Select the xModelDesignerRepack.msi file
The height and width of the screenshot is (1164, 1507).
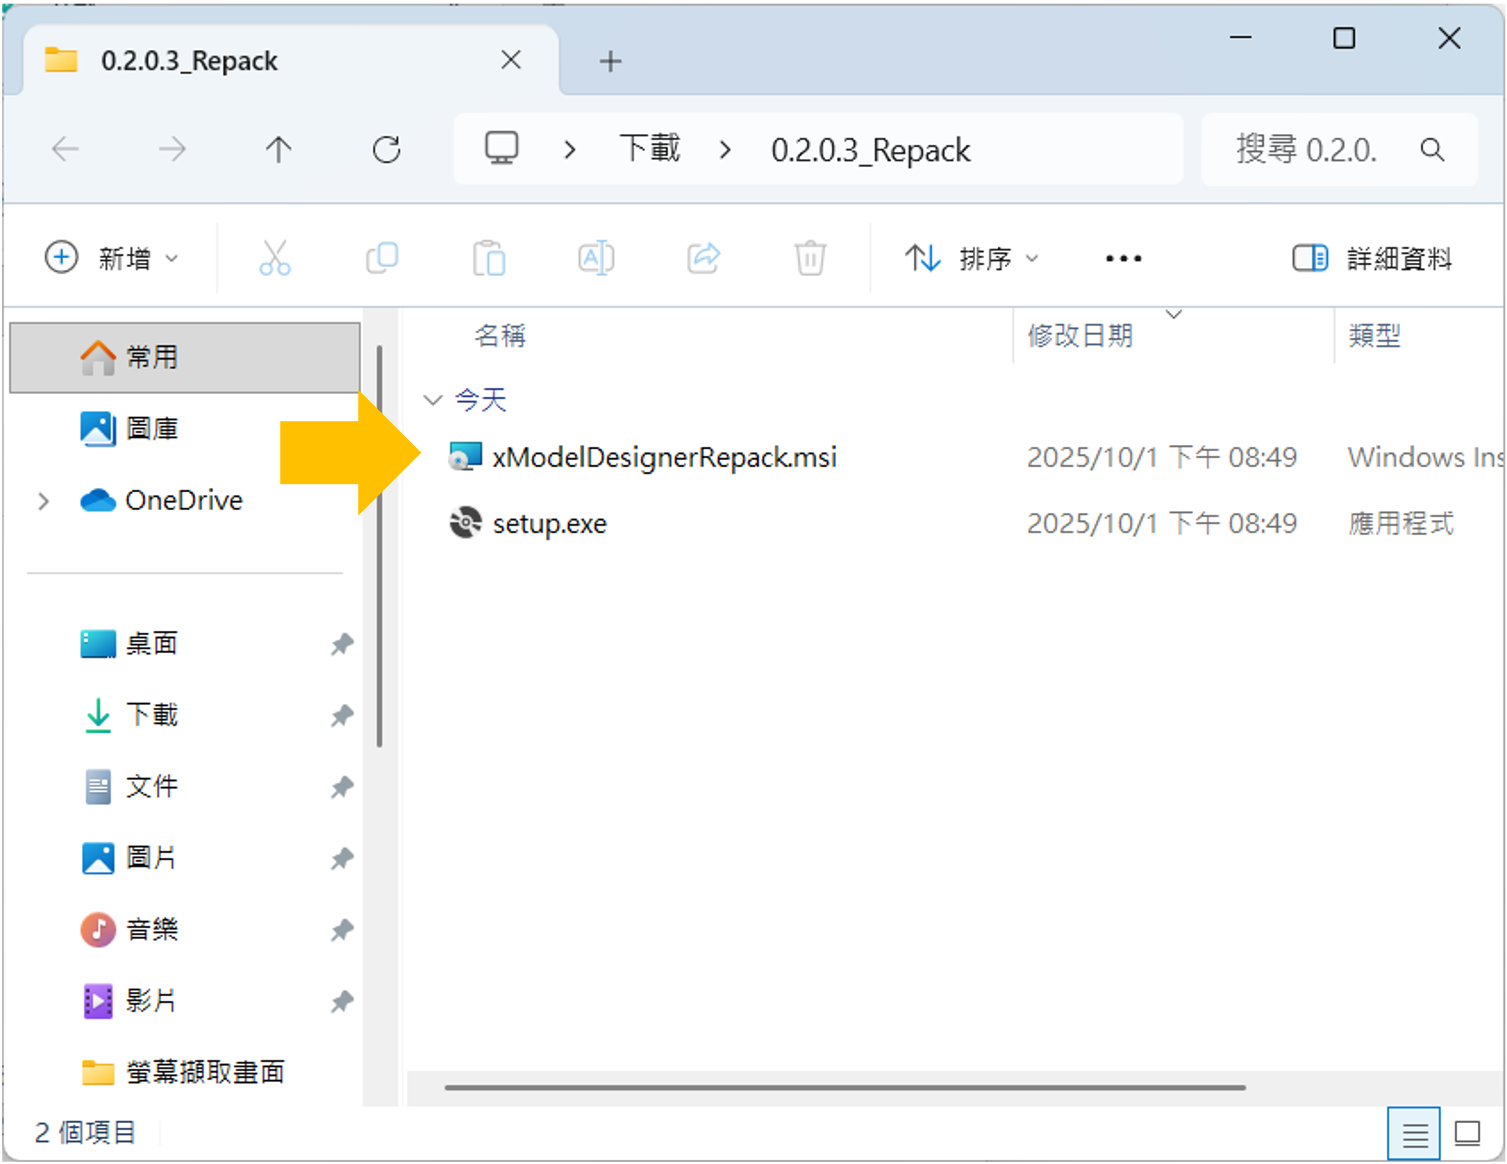tap(664, 458)
